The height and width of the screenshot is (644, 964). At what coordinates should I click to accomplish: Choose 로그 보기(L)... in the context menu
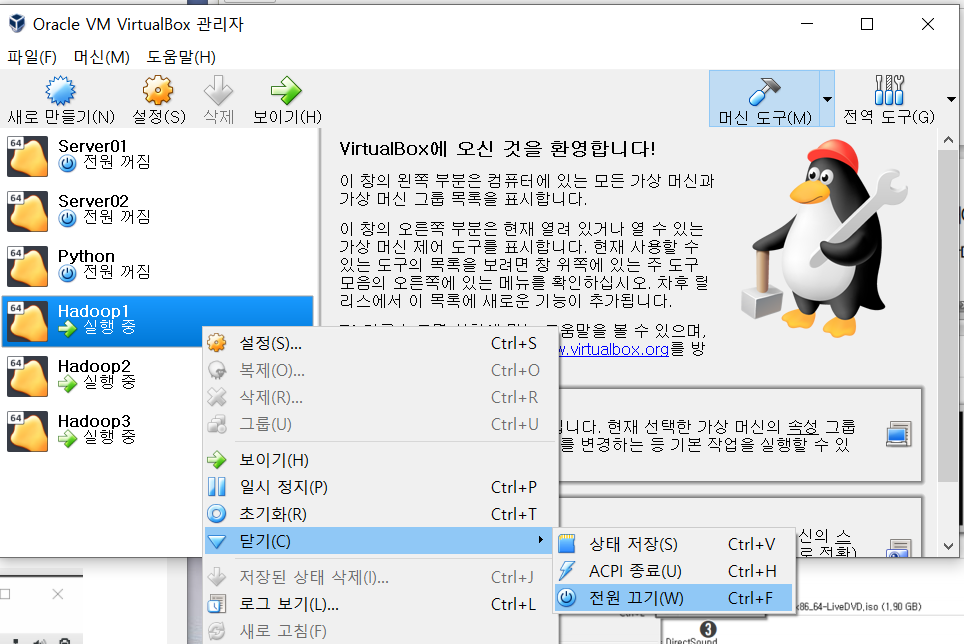point(380,604)
